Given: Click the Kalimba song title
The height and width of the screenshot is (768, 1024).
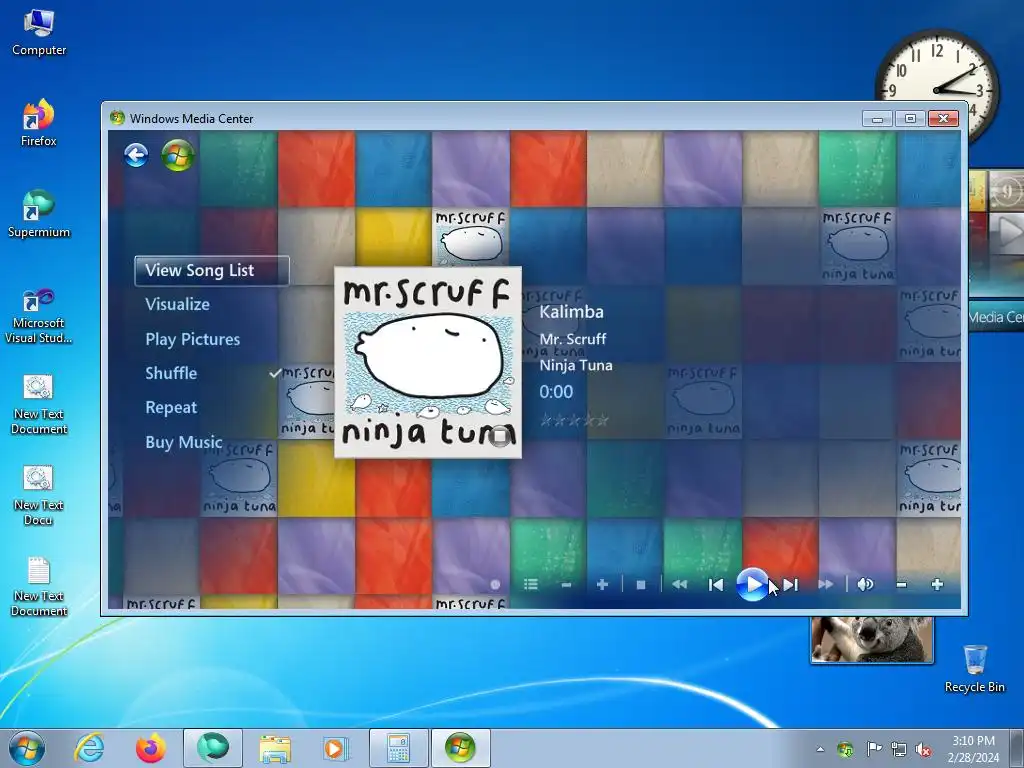Looking at the screenshot, I should tap(571, 312).
